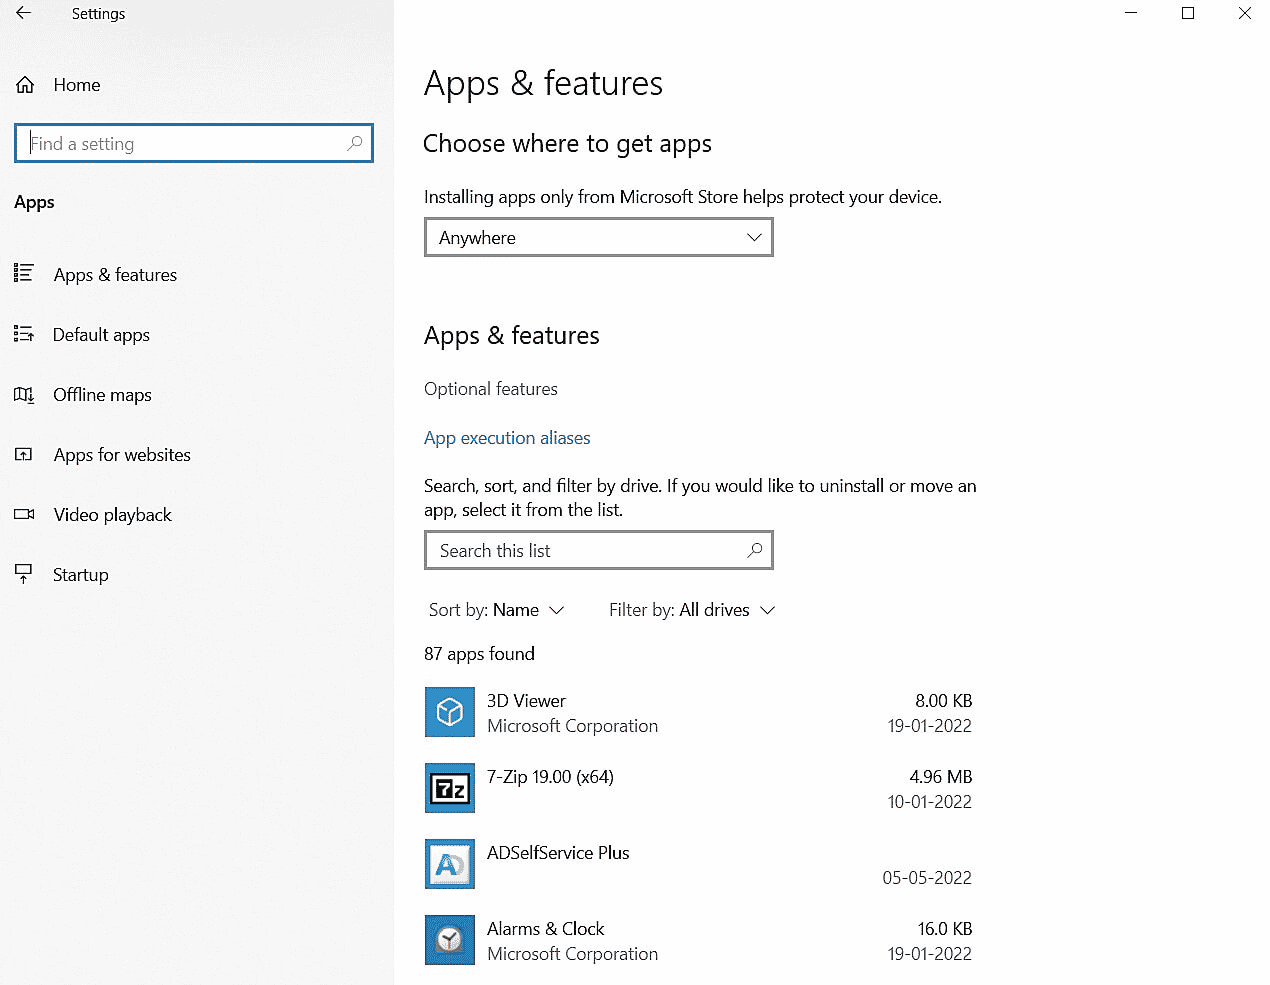1270x985 pixels.
Task: Navigate back using the arrow at top left
Action: pos(23,14)
